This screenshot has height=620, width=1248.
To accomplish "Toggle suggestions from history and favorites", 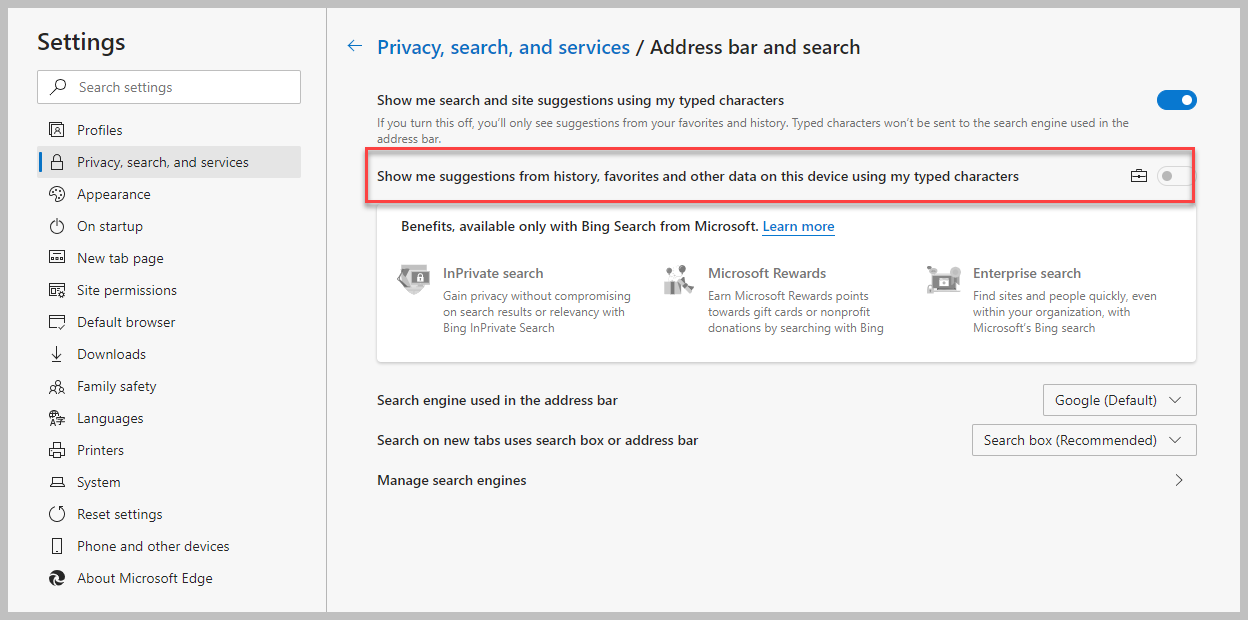I will 1174,176.
